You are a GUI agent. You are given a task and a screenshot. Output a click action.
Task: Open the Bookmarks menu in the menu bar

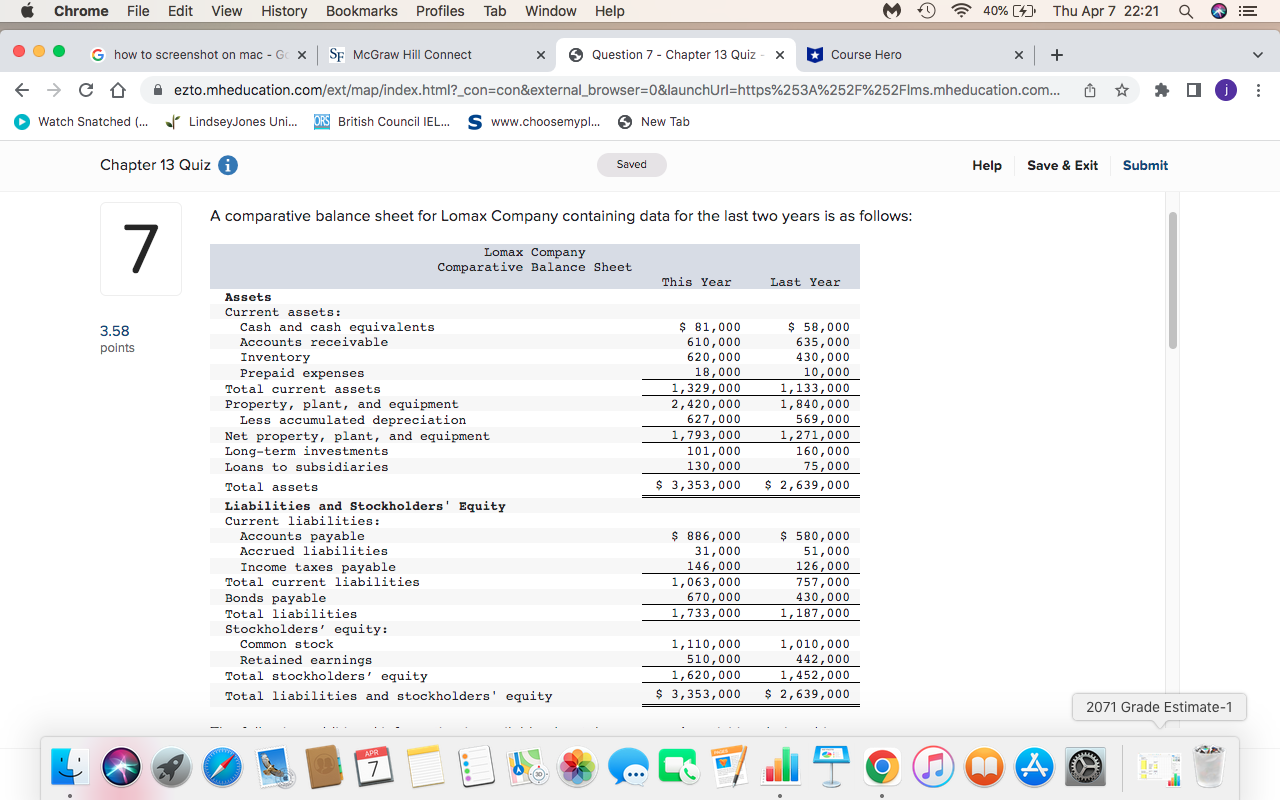pos(361,11)
